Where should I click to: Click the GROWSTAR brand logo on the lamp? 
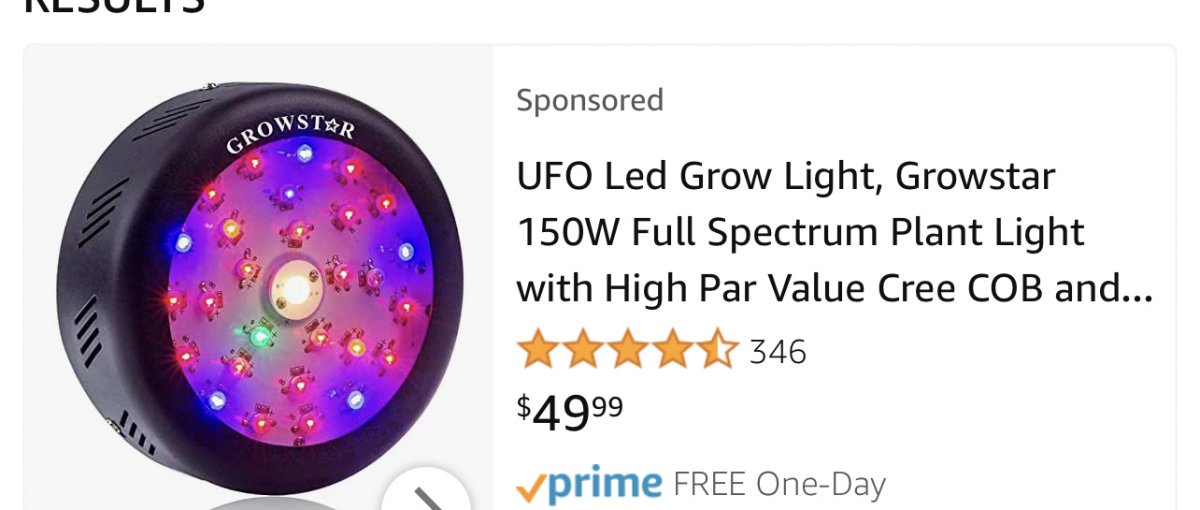pyautogui.click(x=289, y=135)
